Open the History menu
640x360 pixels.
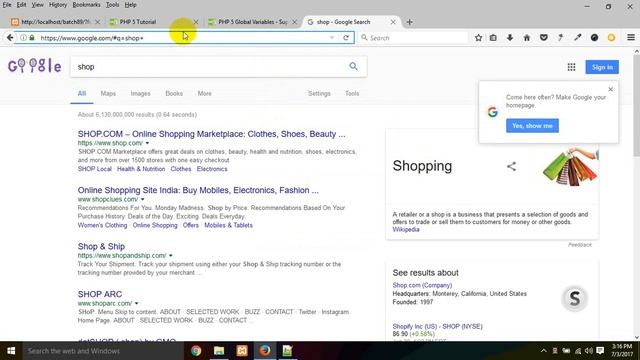pos(58,5)
